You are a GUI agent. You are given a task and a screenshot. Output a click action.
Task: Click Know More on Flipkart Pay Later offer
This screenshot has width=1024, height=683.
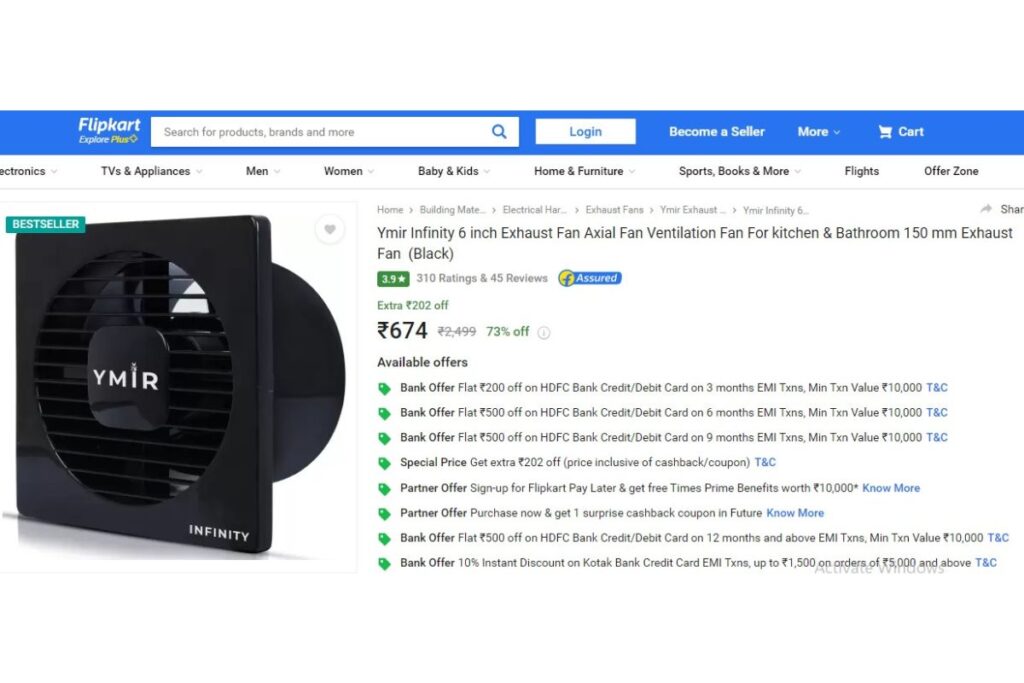[x=891, y=488]
